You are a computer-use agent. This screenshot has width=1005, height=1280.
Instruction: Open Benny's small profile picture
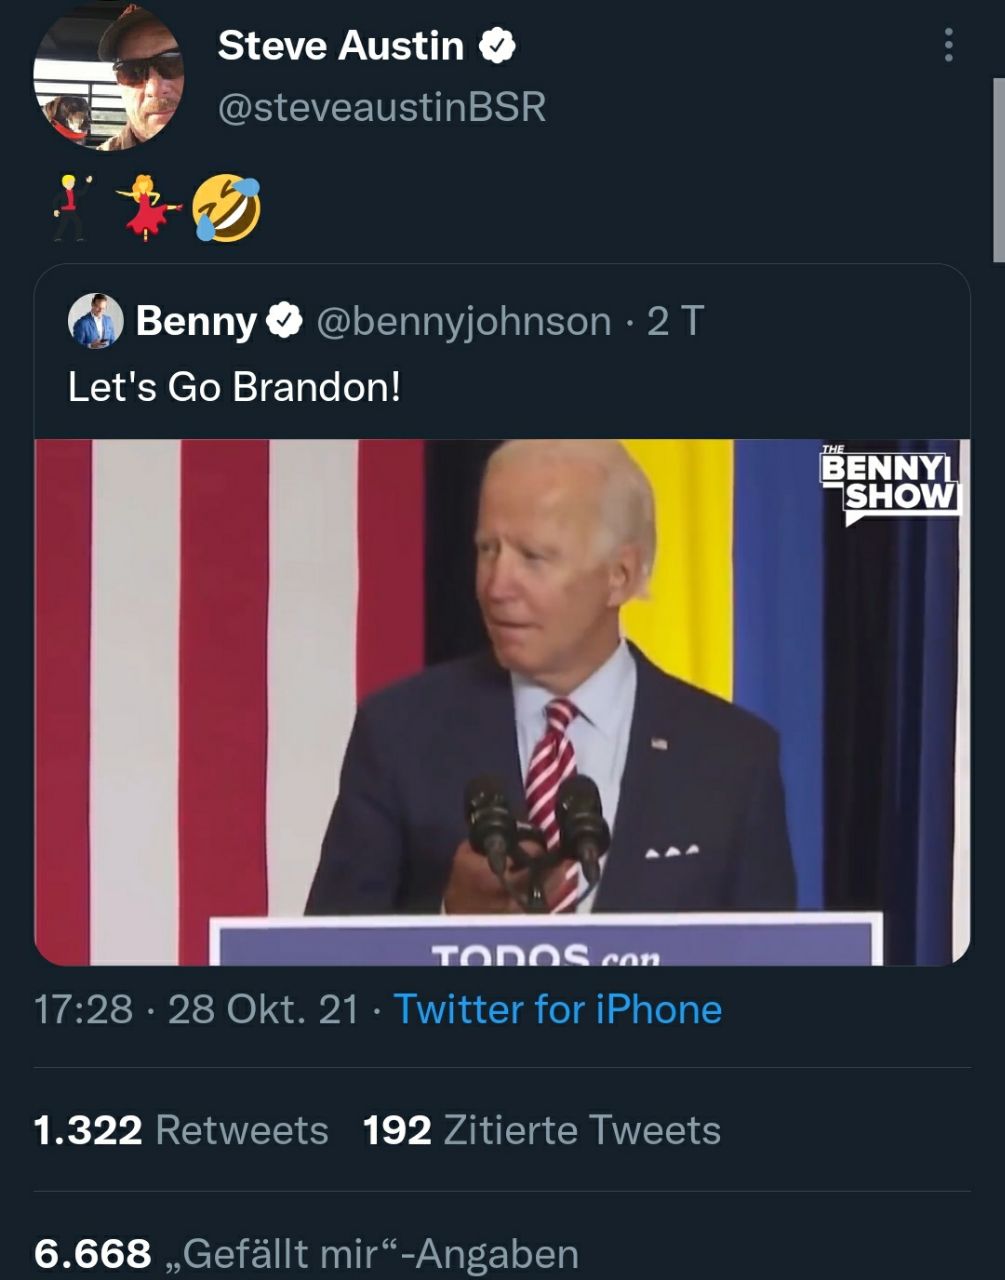[x=95, y=321]
